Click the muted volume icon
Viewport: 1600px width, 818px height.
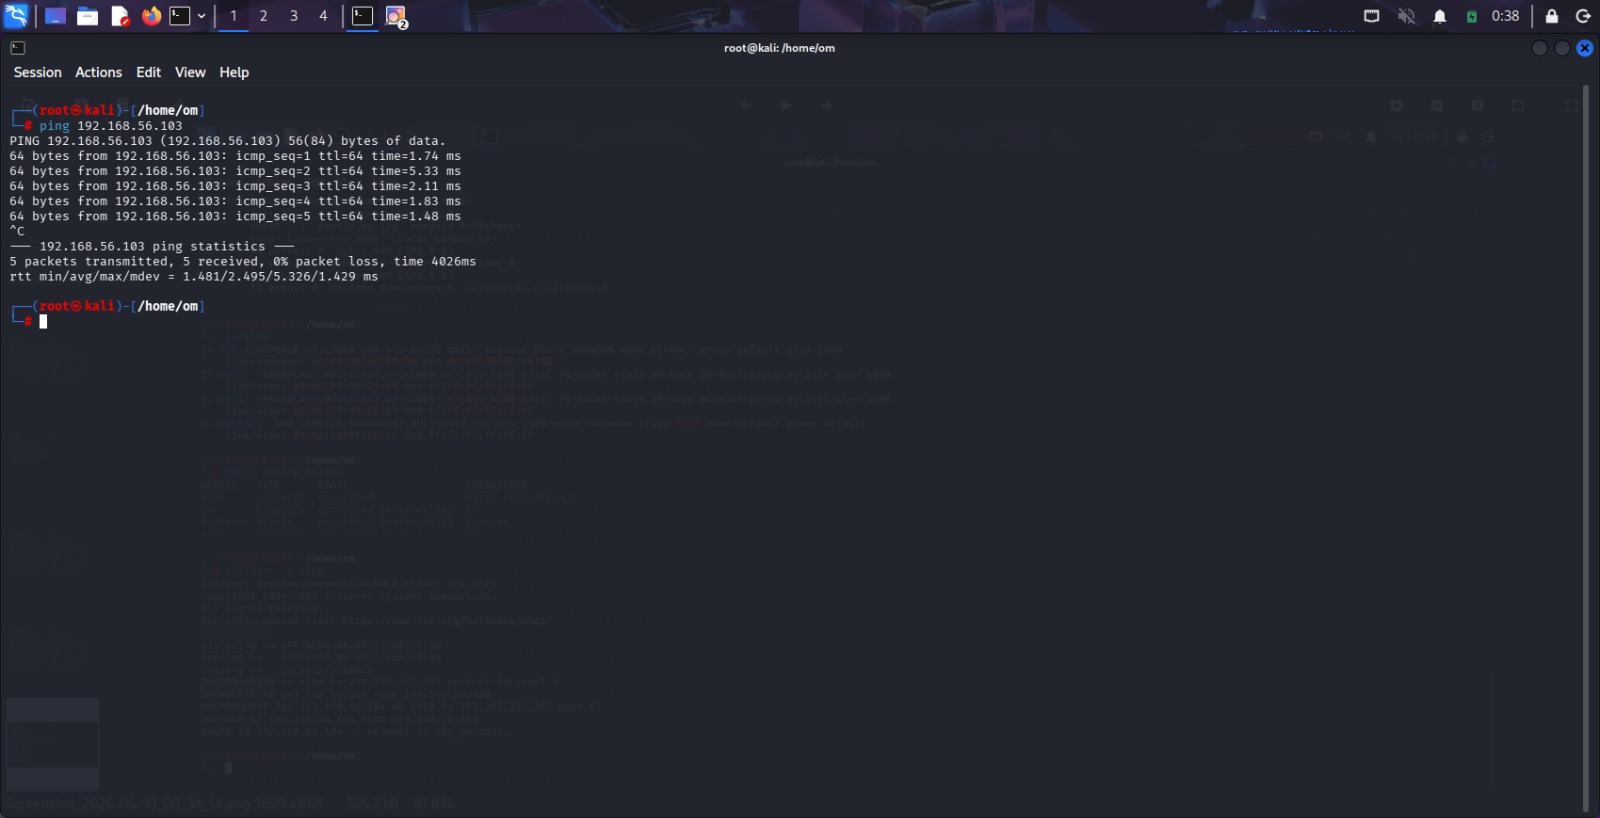coord(1406,16)
